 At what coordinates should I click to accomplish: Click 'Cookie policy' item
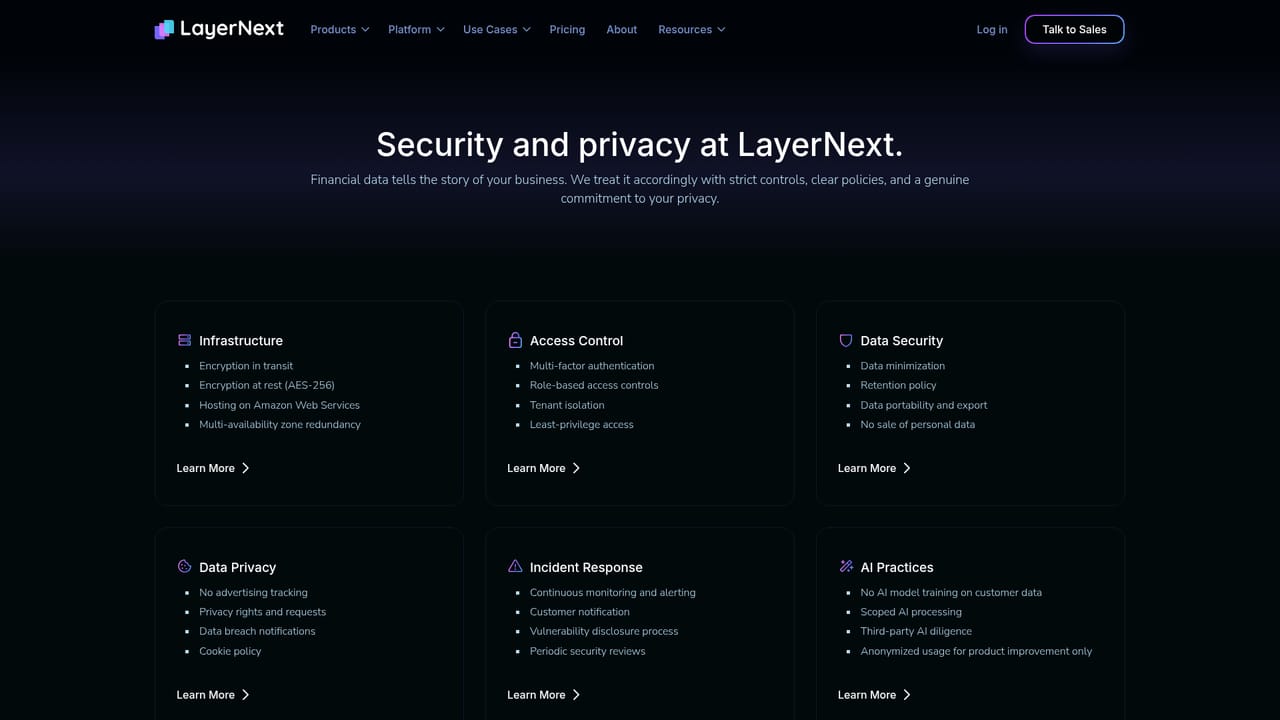coord(230,651)
